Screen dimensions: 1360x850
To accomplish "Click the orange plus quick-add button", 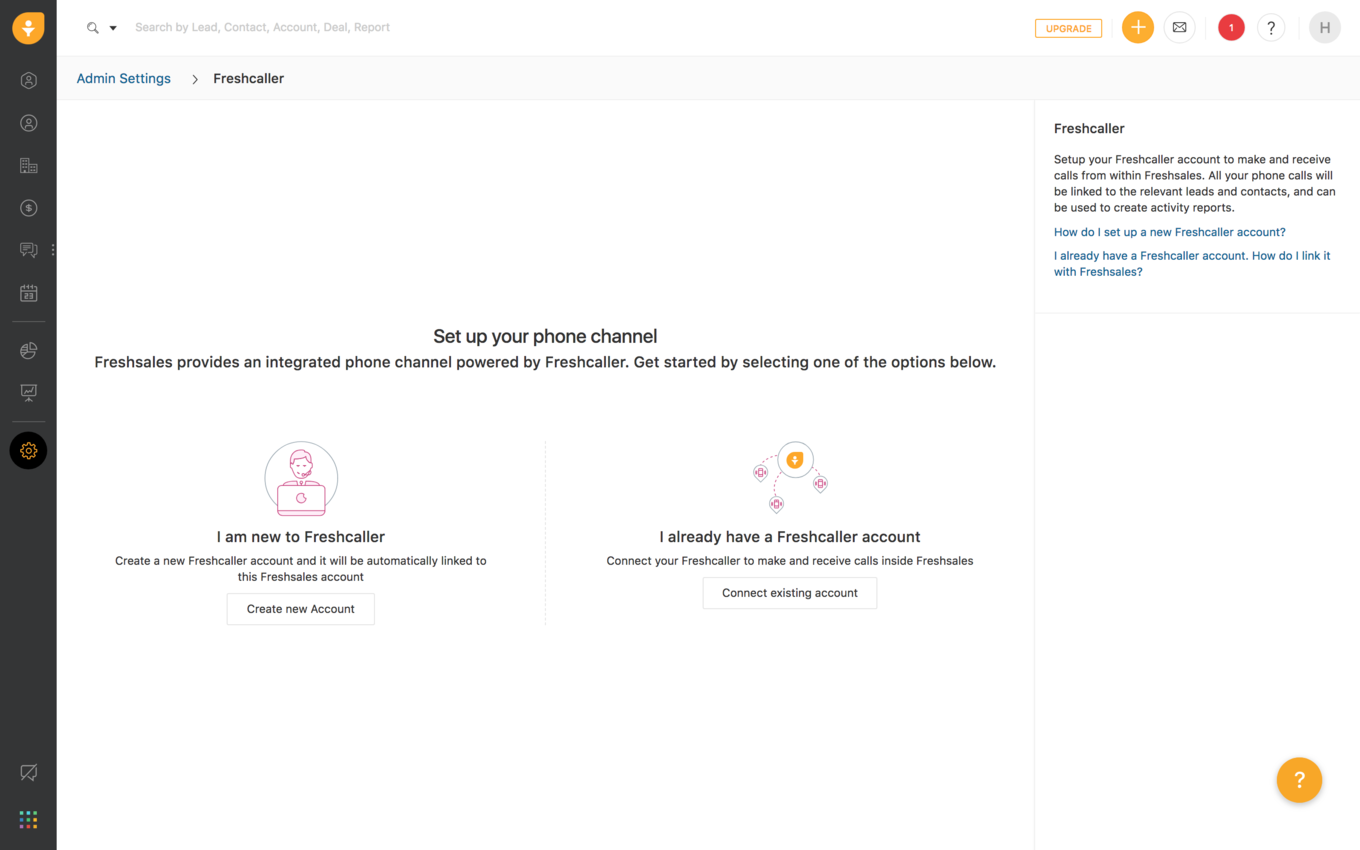I will pos(1137,28).
